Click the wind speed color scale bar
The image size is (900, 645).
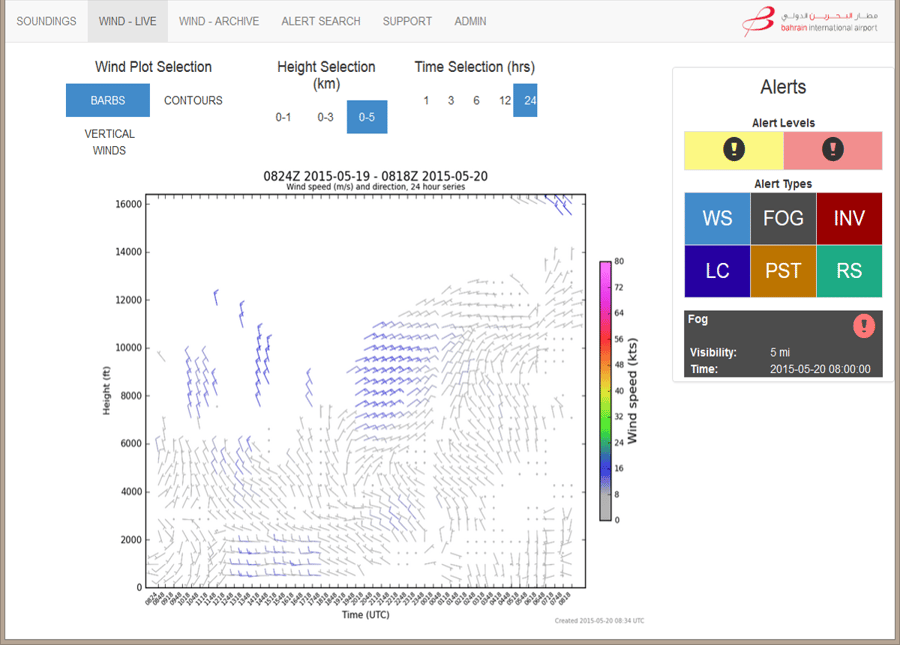[x=605, y=390]
